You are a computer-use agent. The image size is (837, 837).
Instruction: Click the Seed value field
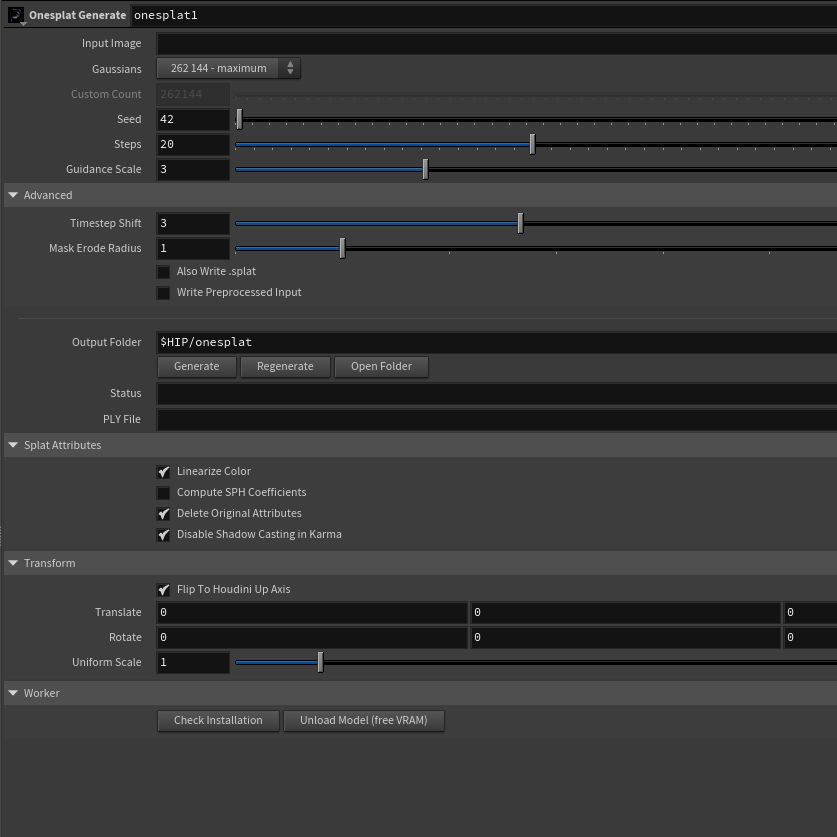[193, 119]
